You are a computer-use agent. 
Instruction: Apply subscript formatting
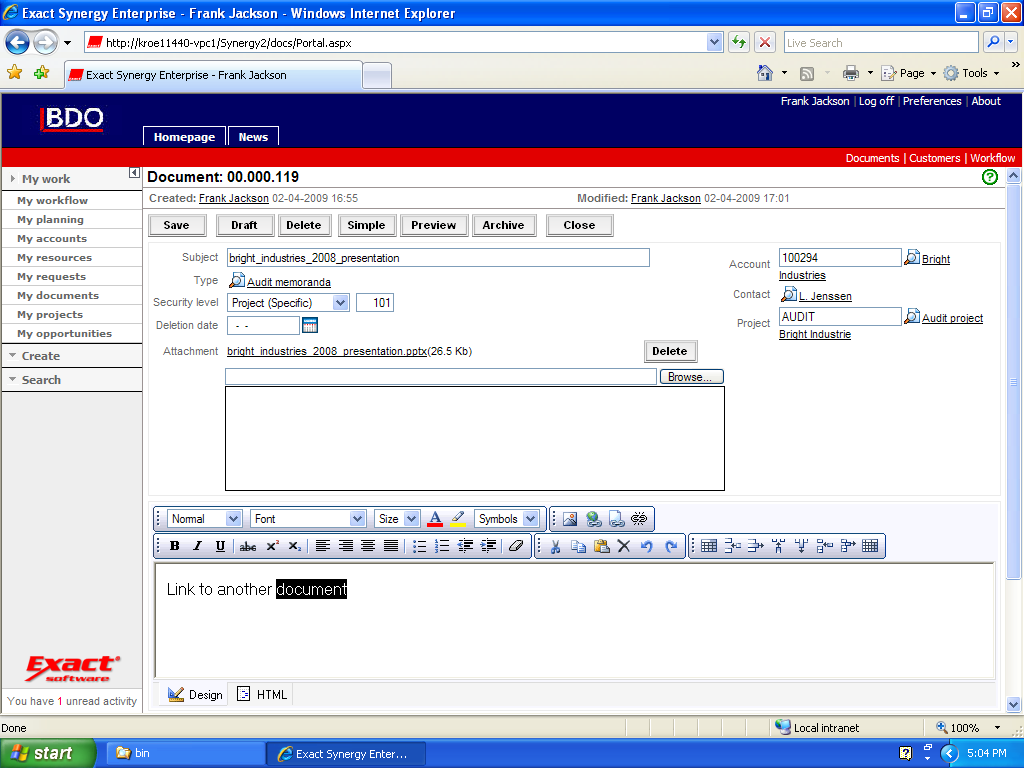pos(295,546)
